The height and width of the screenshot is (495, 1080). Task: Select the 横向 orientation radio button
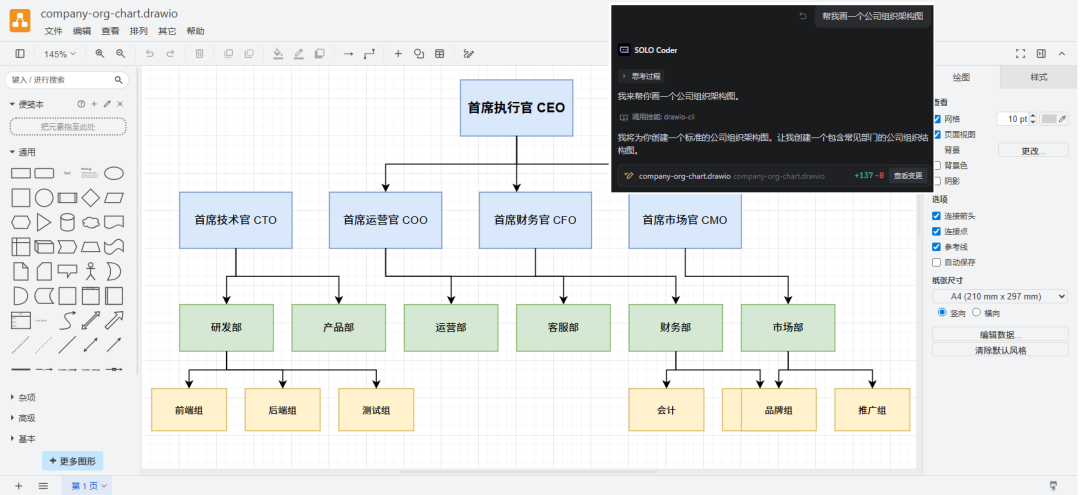point(977,313)
